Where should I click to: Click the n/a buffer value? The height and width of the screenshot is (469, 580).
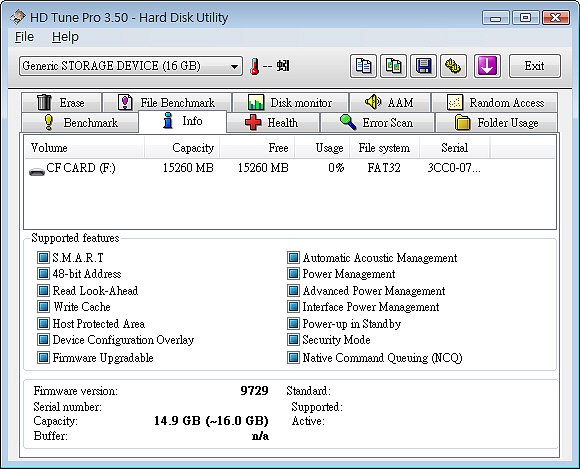point(260,436)
